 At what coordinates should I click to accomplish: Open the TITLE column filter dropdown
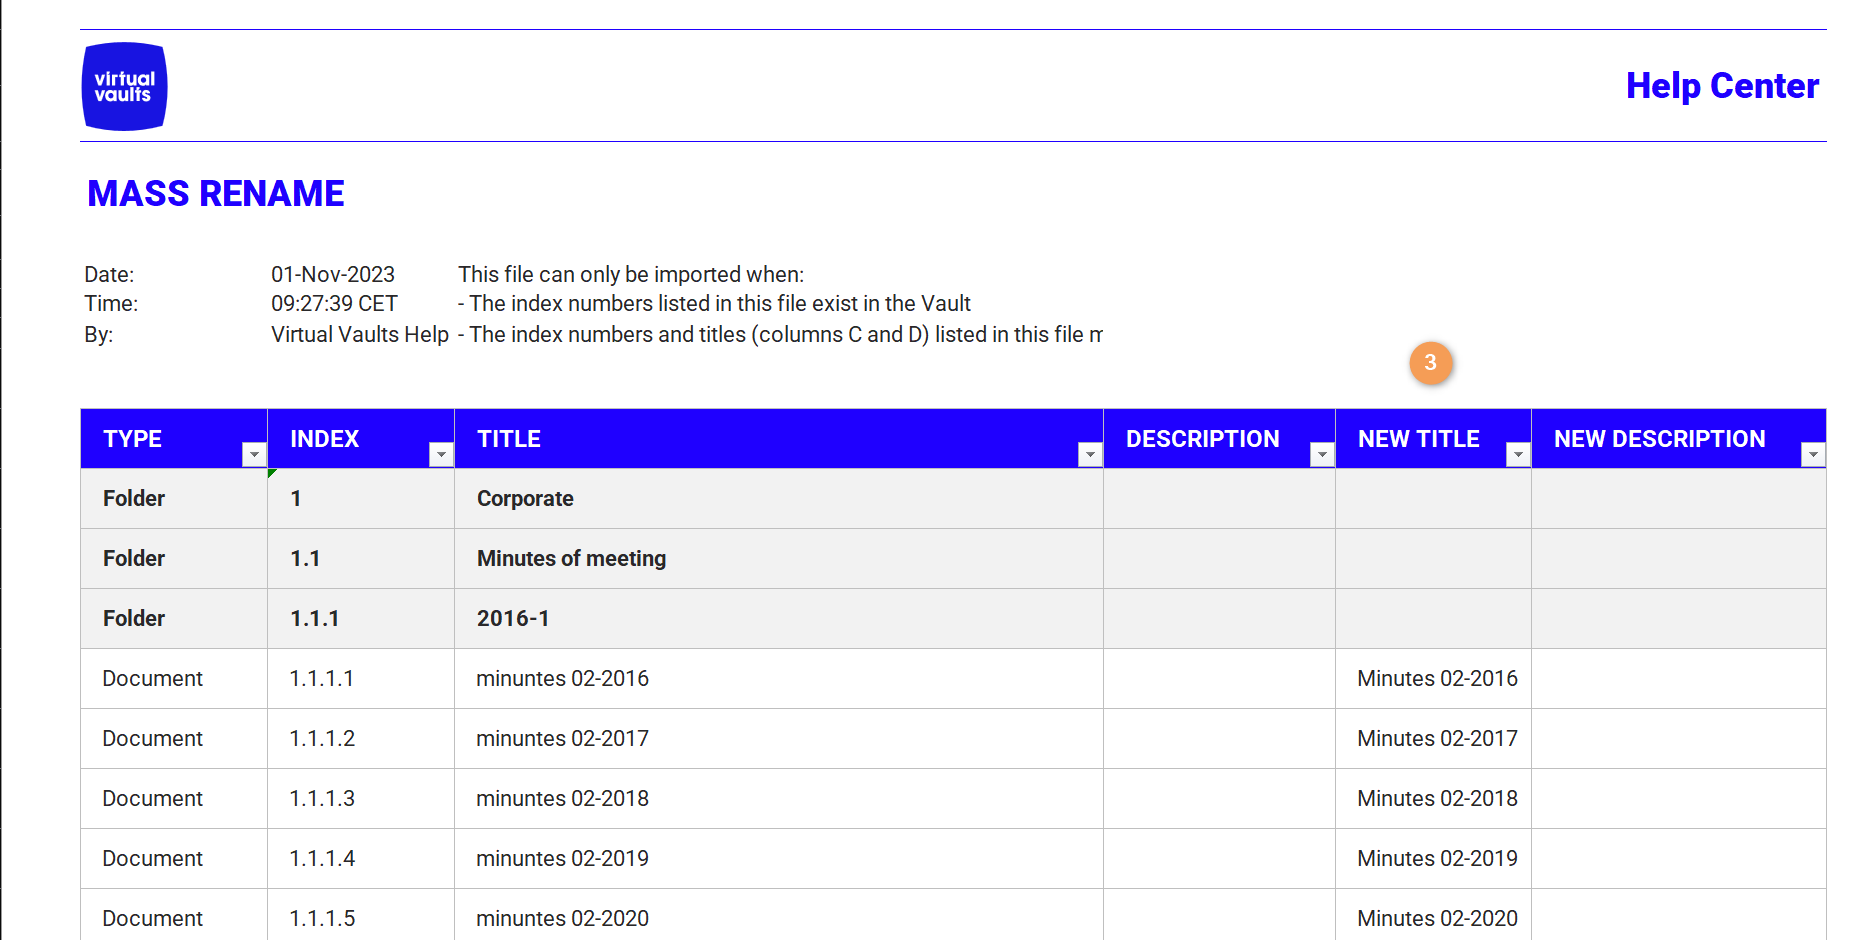(x=1090, y=455)
